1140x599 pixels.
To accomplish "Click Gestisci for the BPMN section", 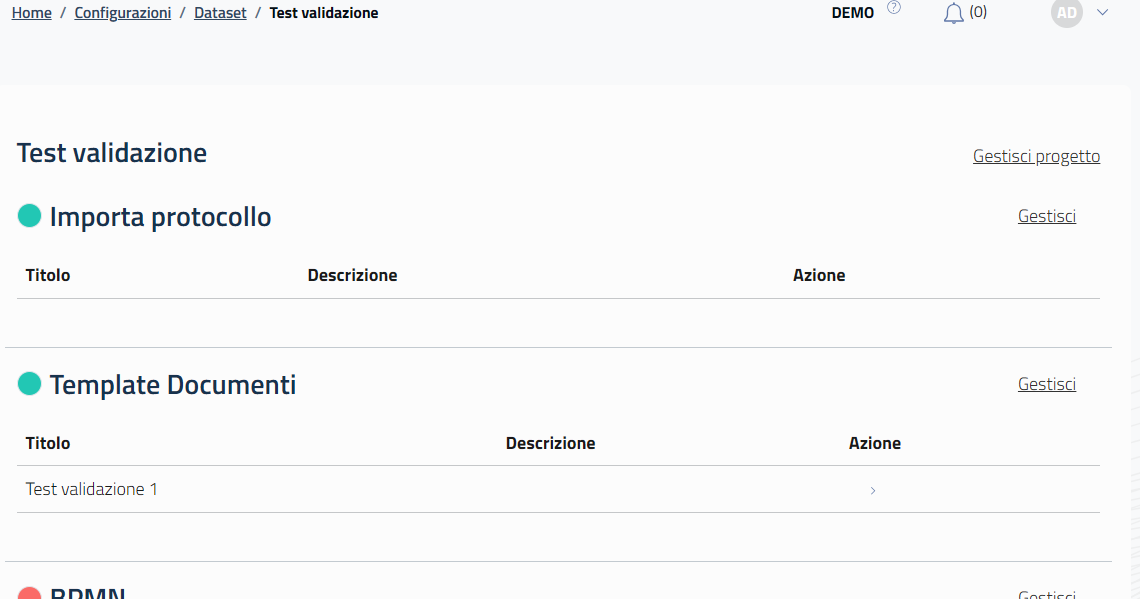I will pyautogui.click(x=1046, y=593).
